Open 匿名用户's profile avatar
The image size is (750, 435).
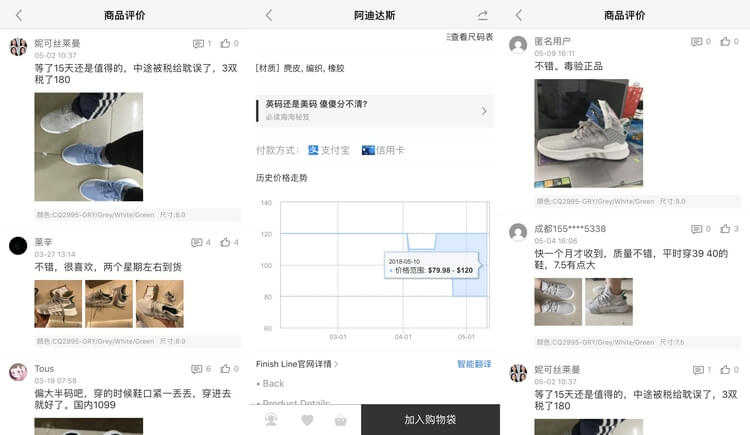pos(518,45)
